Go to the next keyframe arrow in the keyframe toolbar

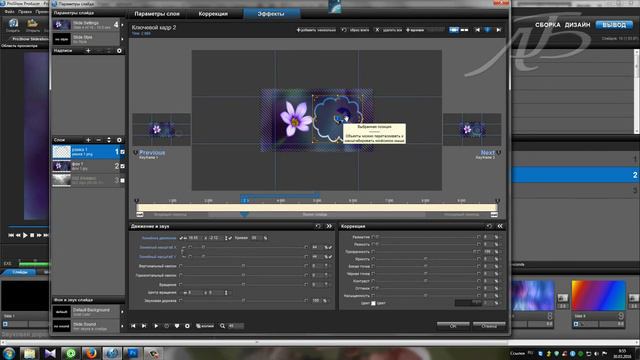[x=498, y=30]
